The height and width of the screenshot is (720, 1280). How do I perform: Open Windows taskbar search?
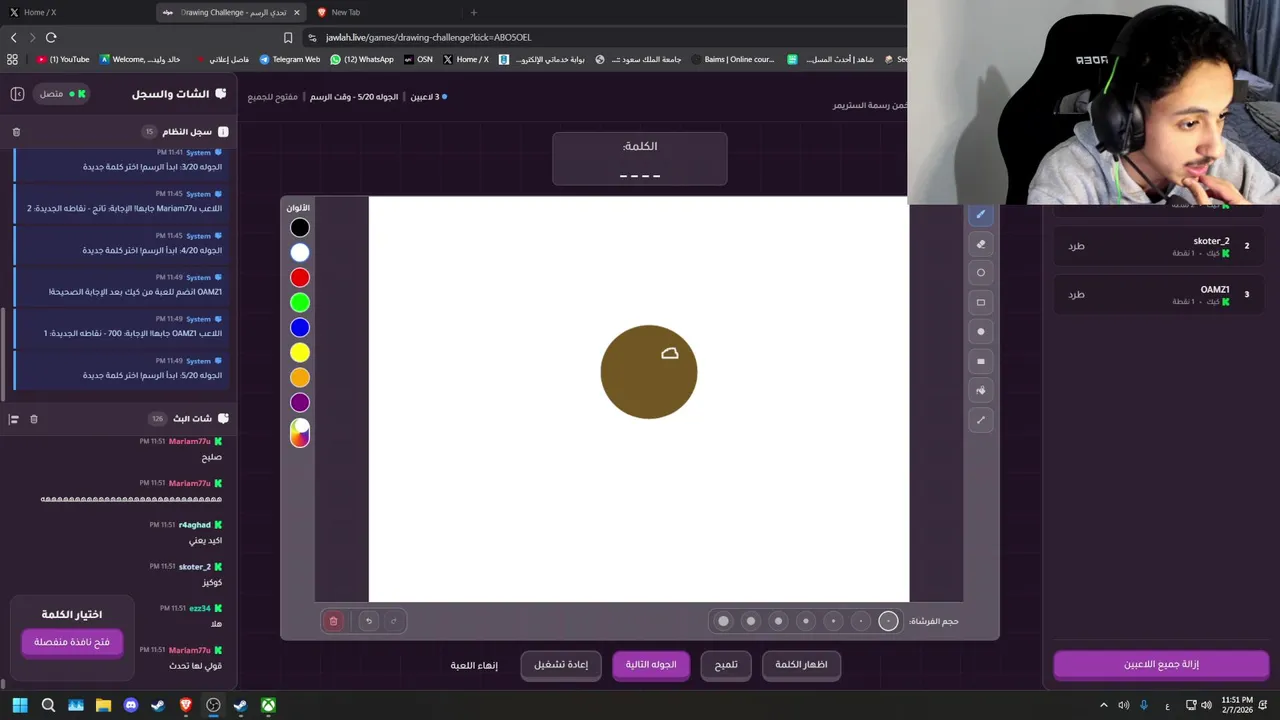click(48, 705)
